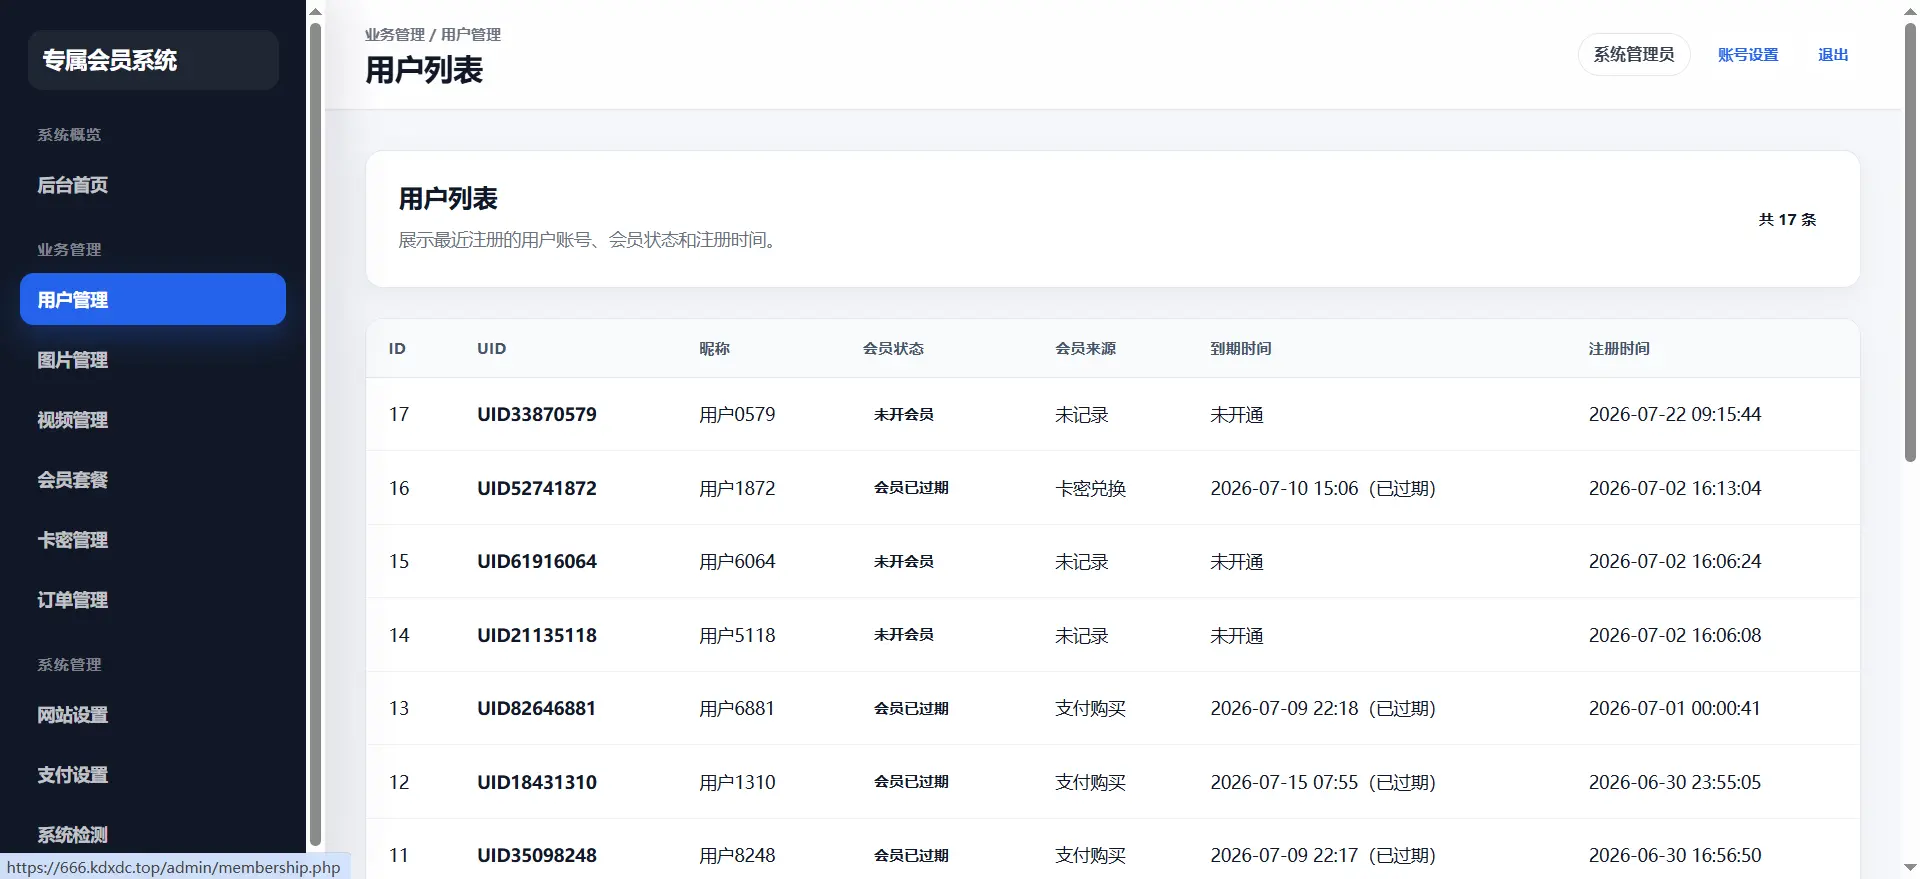Image resolution: width=1920 pixels, height=879 pixels.
Task: Click the 注册时间 column header
Action: tap(1619, 348)
